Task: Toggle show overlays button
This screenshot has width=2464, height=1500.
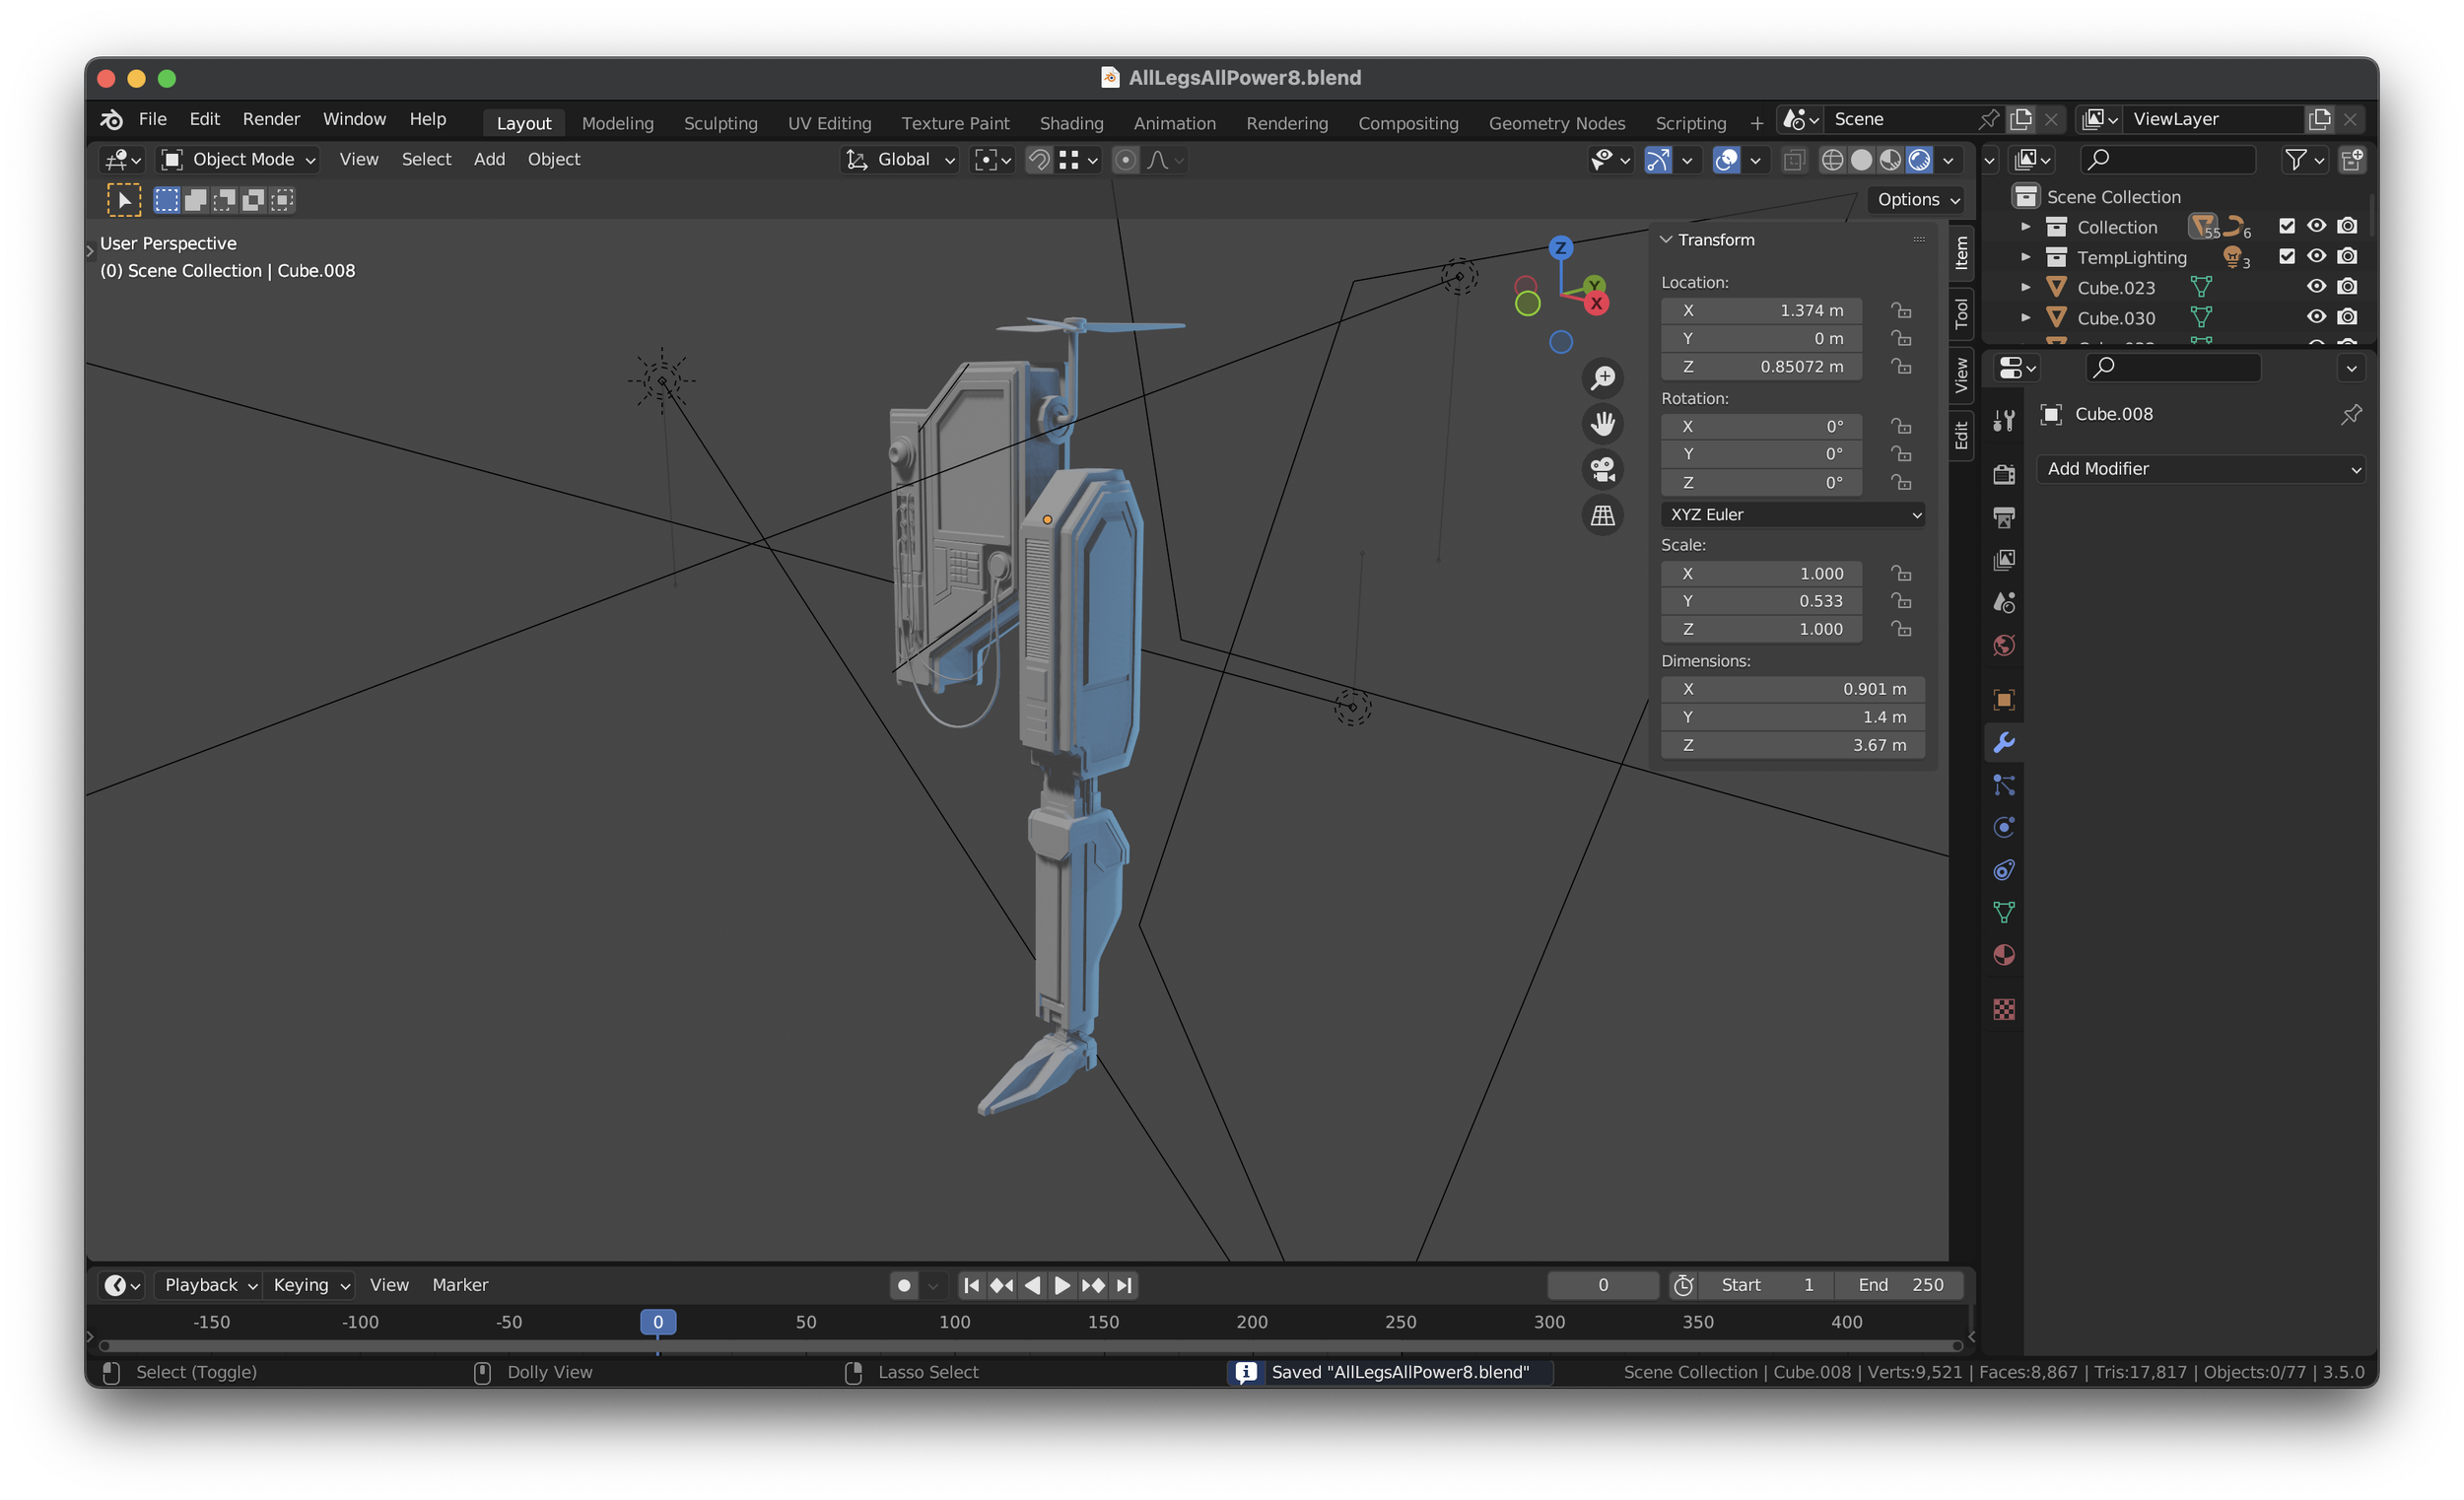Action: (1725, 160)
